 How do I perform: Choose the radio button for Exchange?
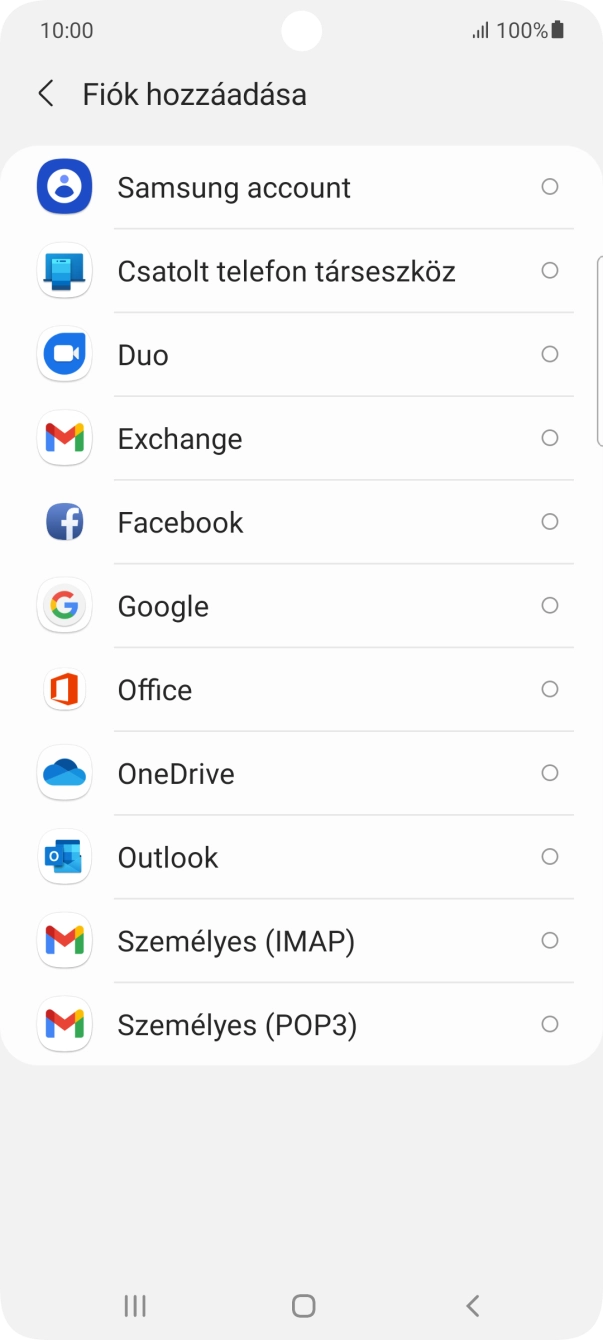550,438
